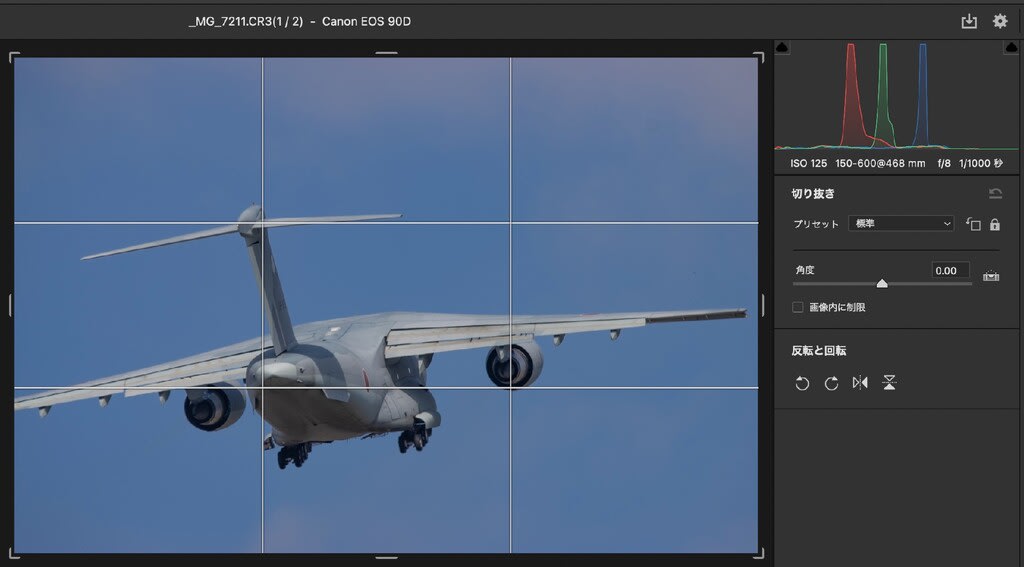Screen dimensions: 1024x567
Task: Toggle the aspect ratio lock icon
Action: coord(995,224)
